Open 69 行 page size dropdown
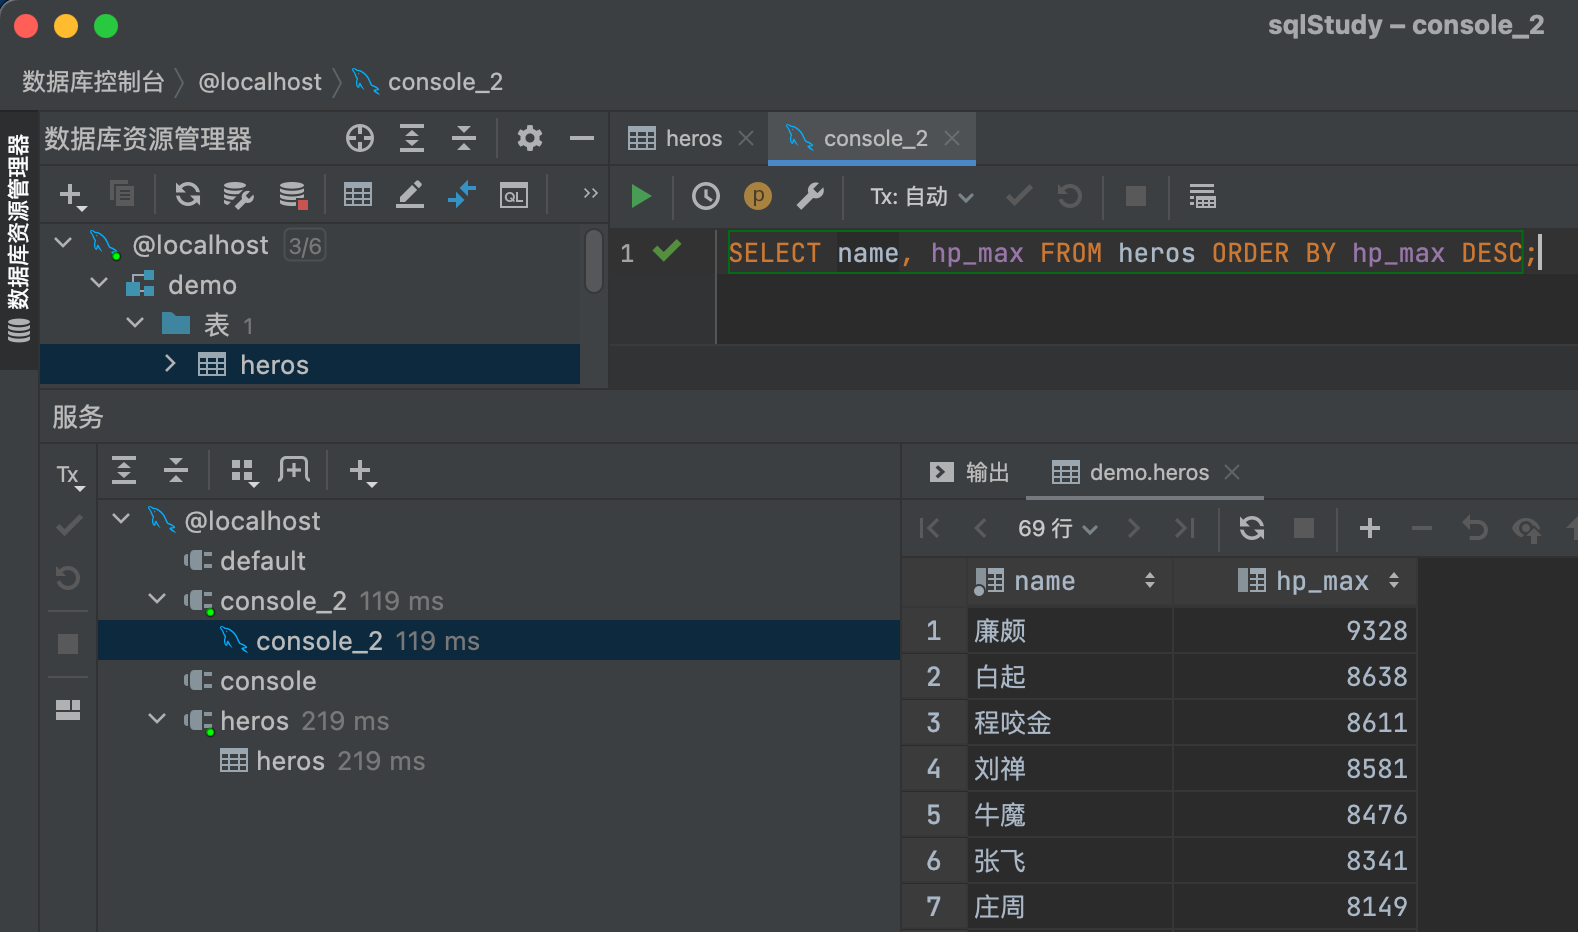 pyautogui.click(x=1057, y=528)
